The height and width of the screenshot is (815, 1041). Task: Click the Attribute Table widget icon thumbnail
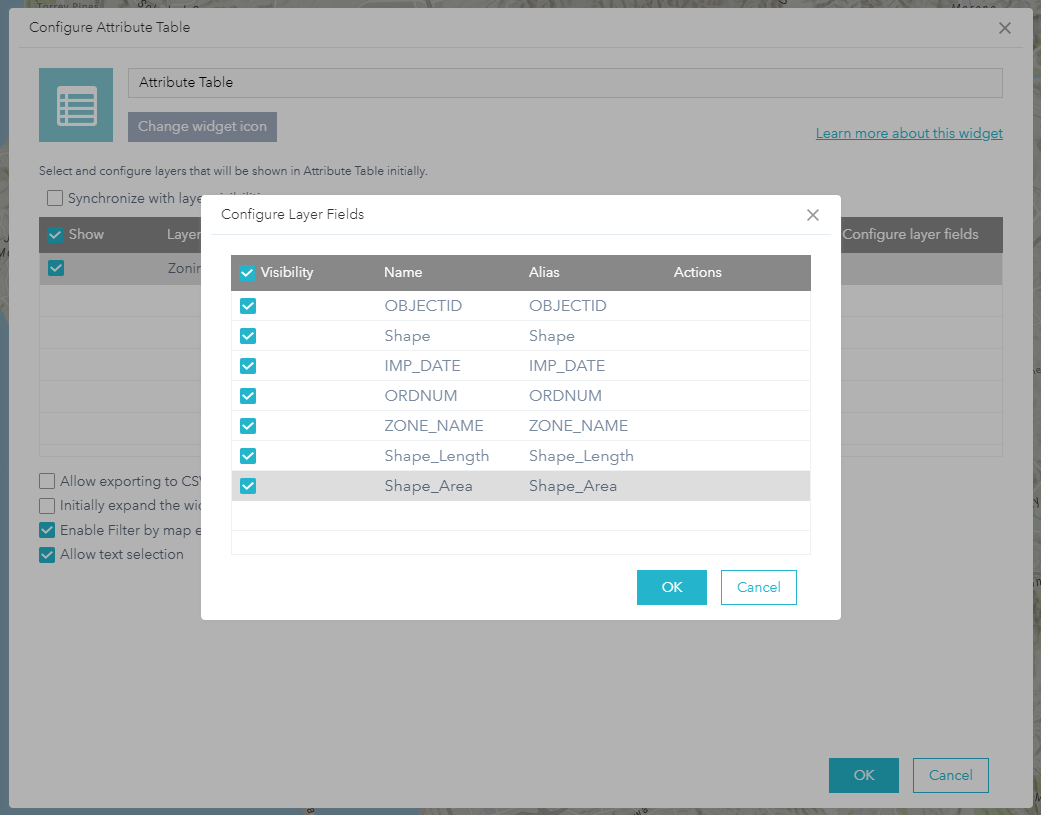coord(76,105)
